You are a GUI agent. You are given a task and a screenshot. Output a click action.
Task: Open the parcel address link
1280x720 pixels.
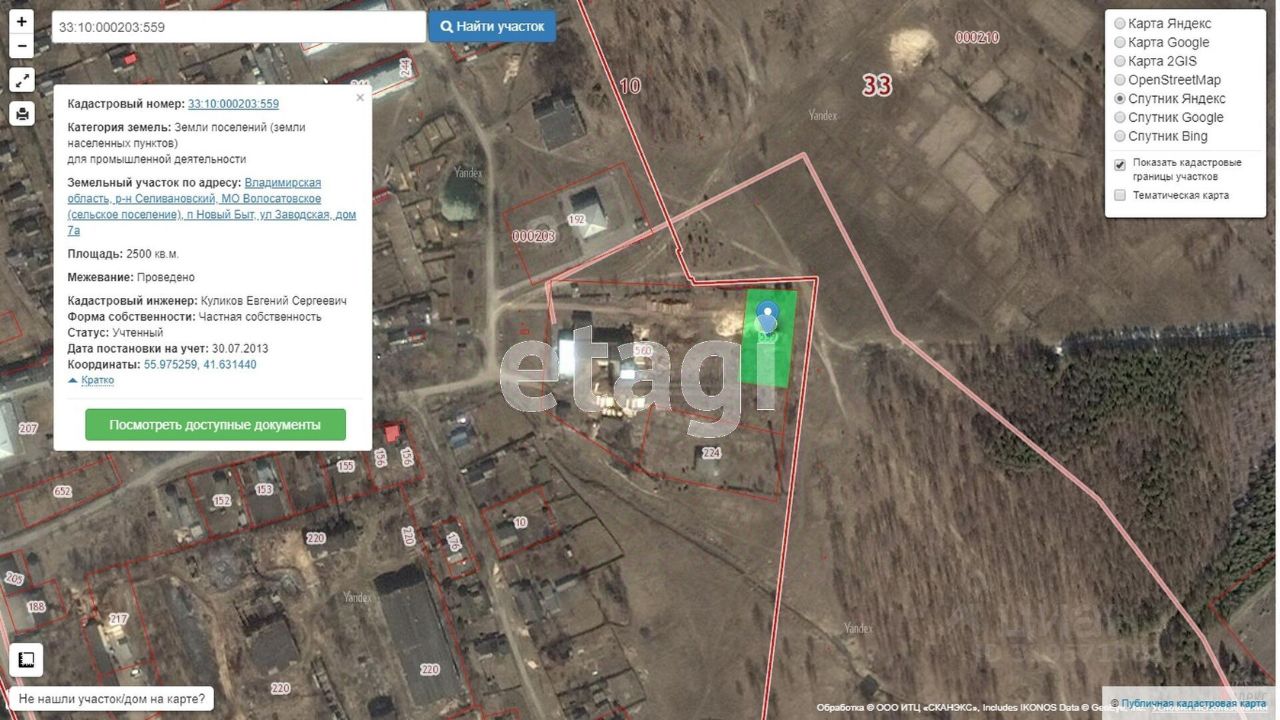tap(212, 206)
